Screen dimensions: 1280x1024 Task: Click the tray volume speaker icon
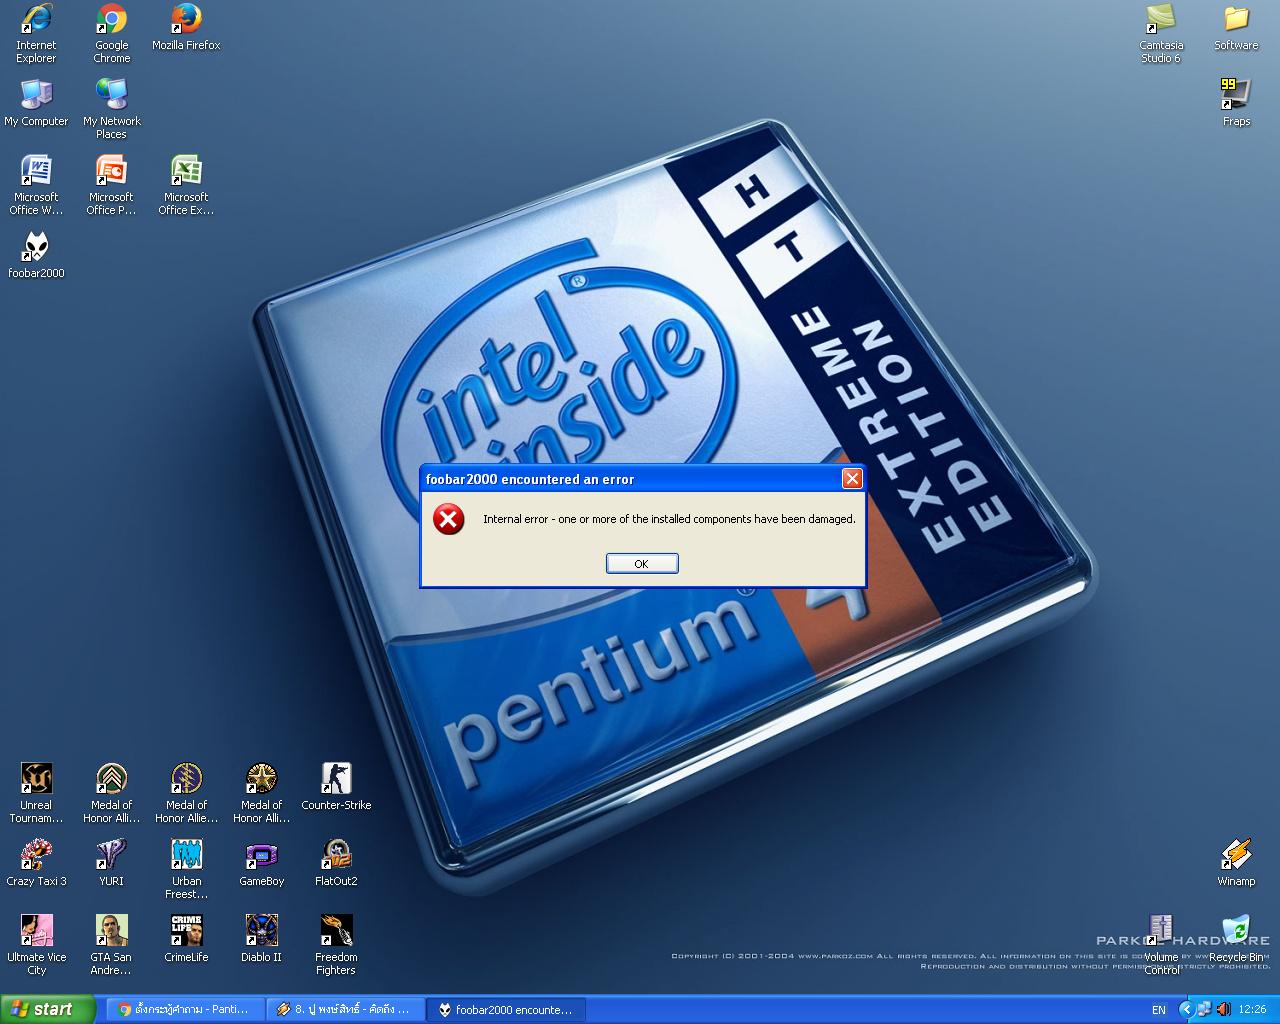[x=1222, y=1009]
